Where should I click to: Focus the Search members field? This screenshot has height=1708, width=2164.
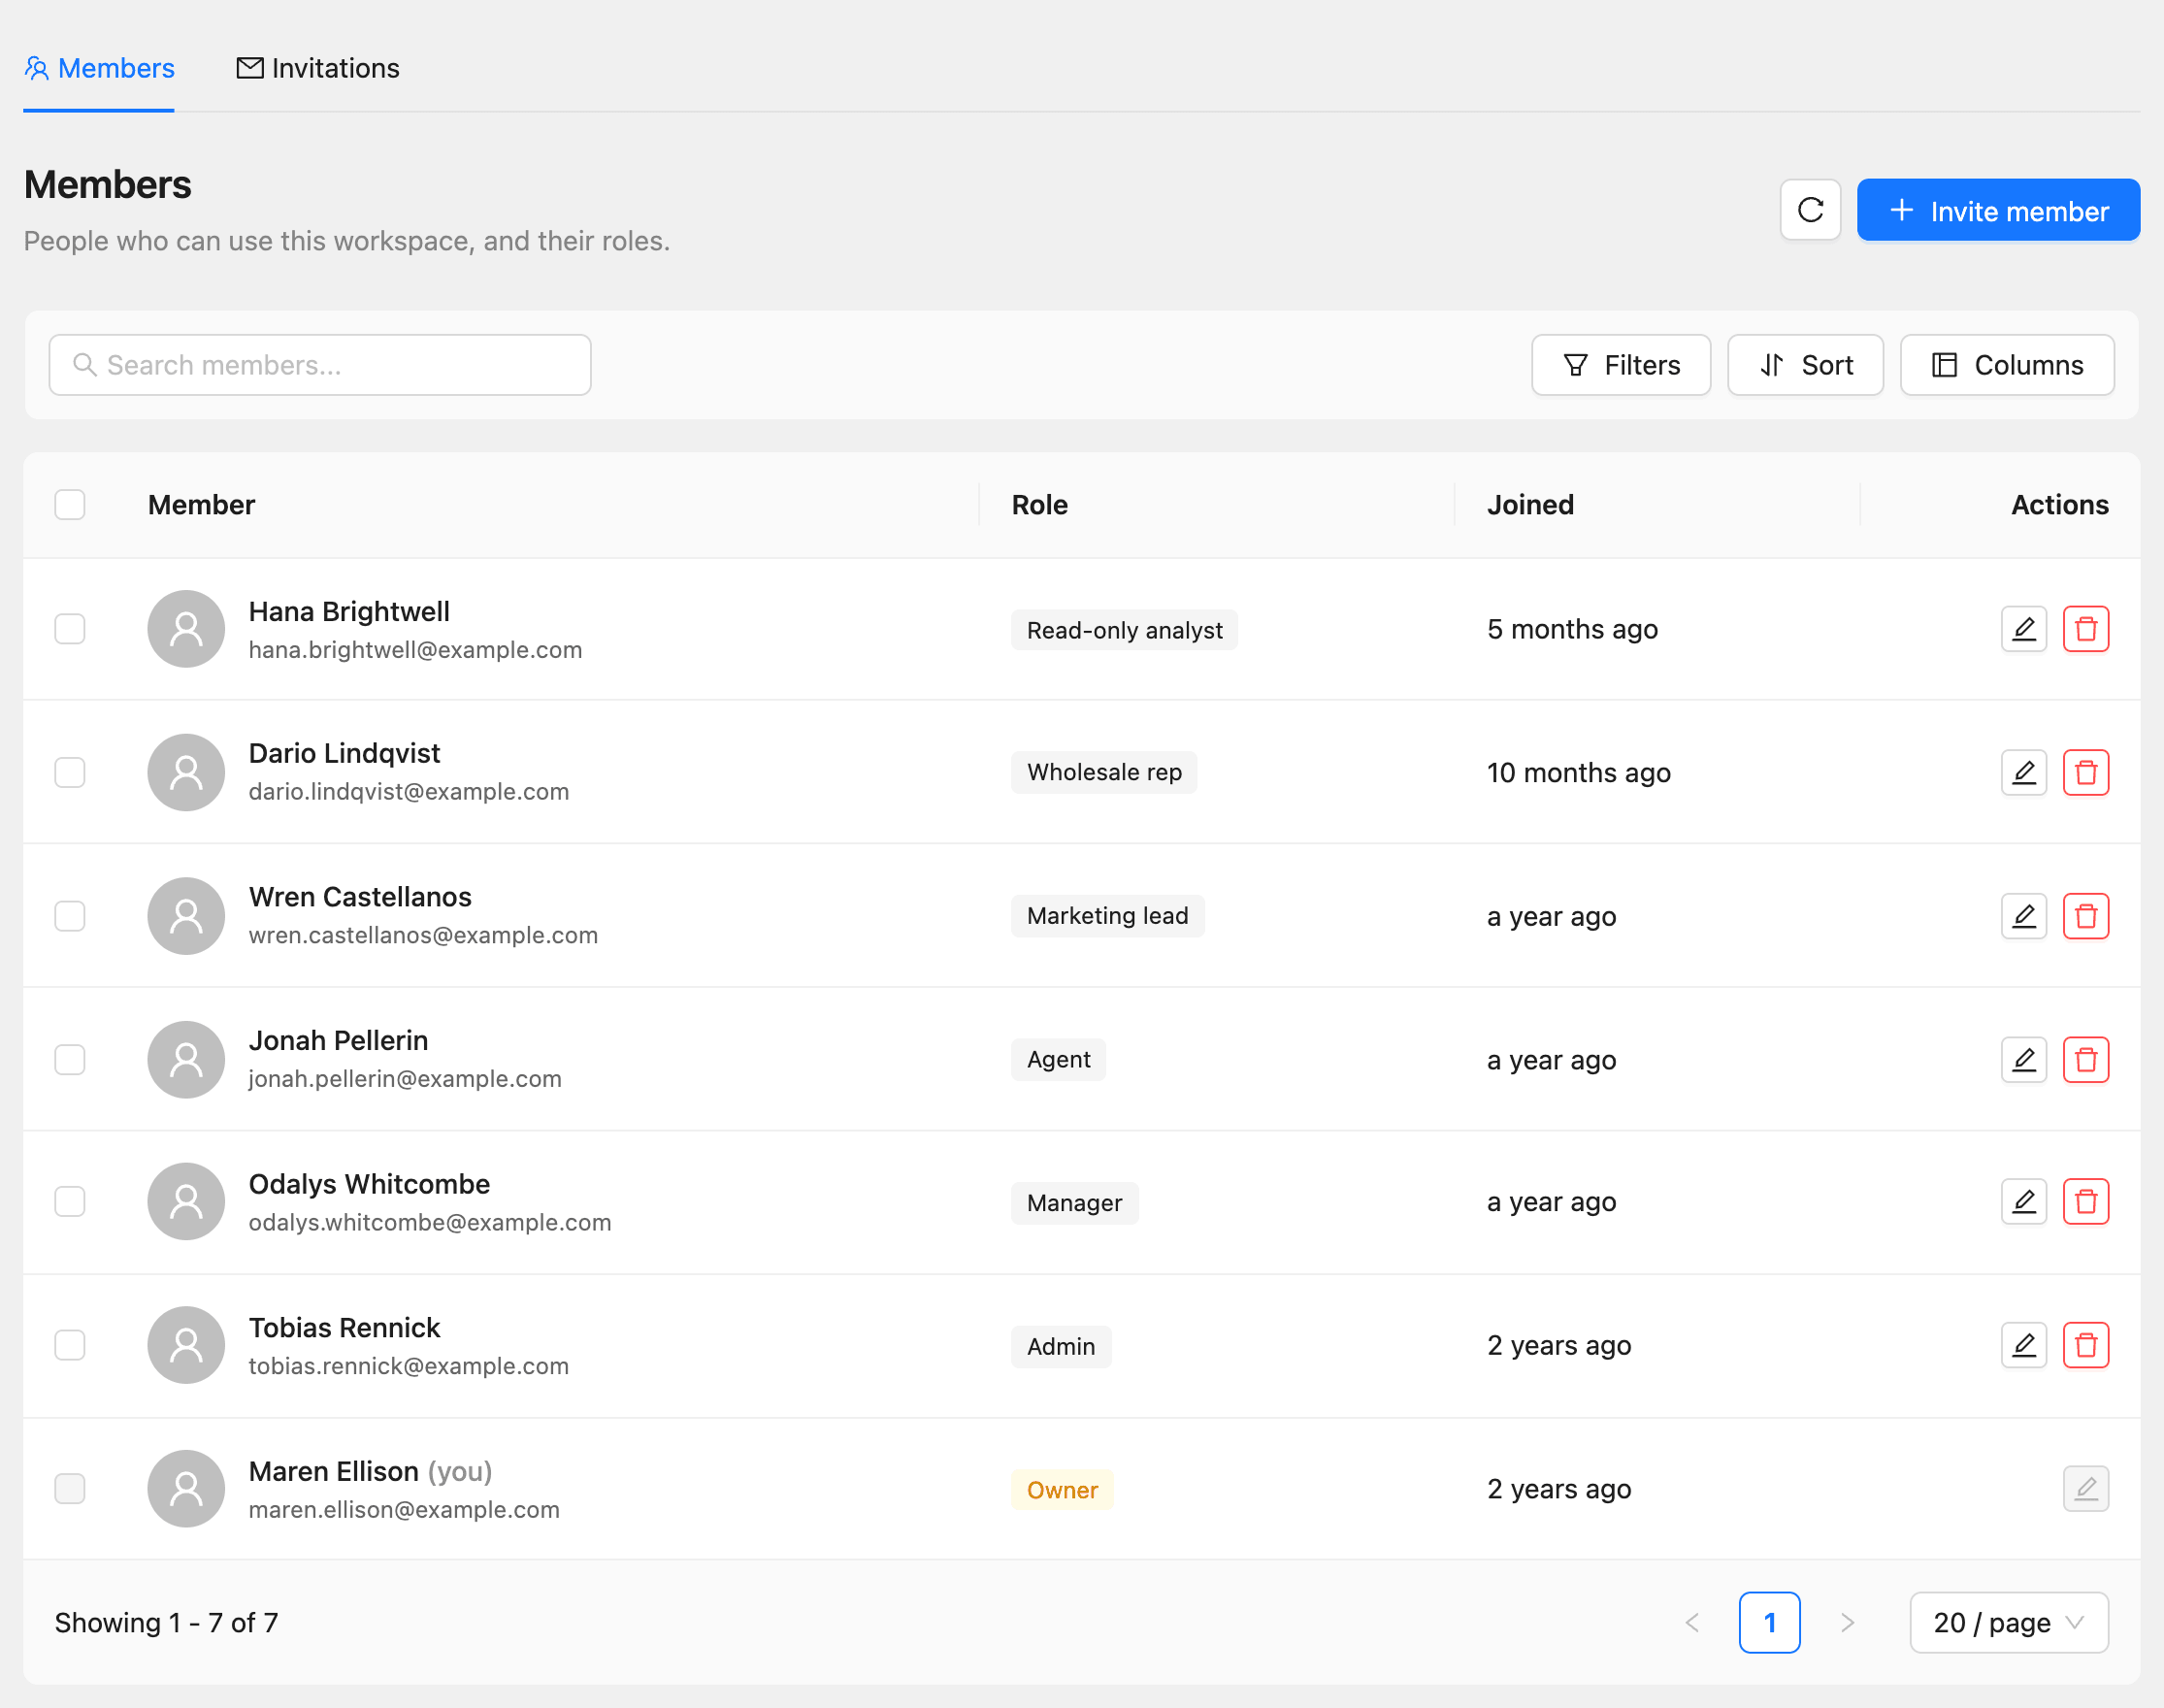[x=320, y=365]
